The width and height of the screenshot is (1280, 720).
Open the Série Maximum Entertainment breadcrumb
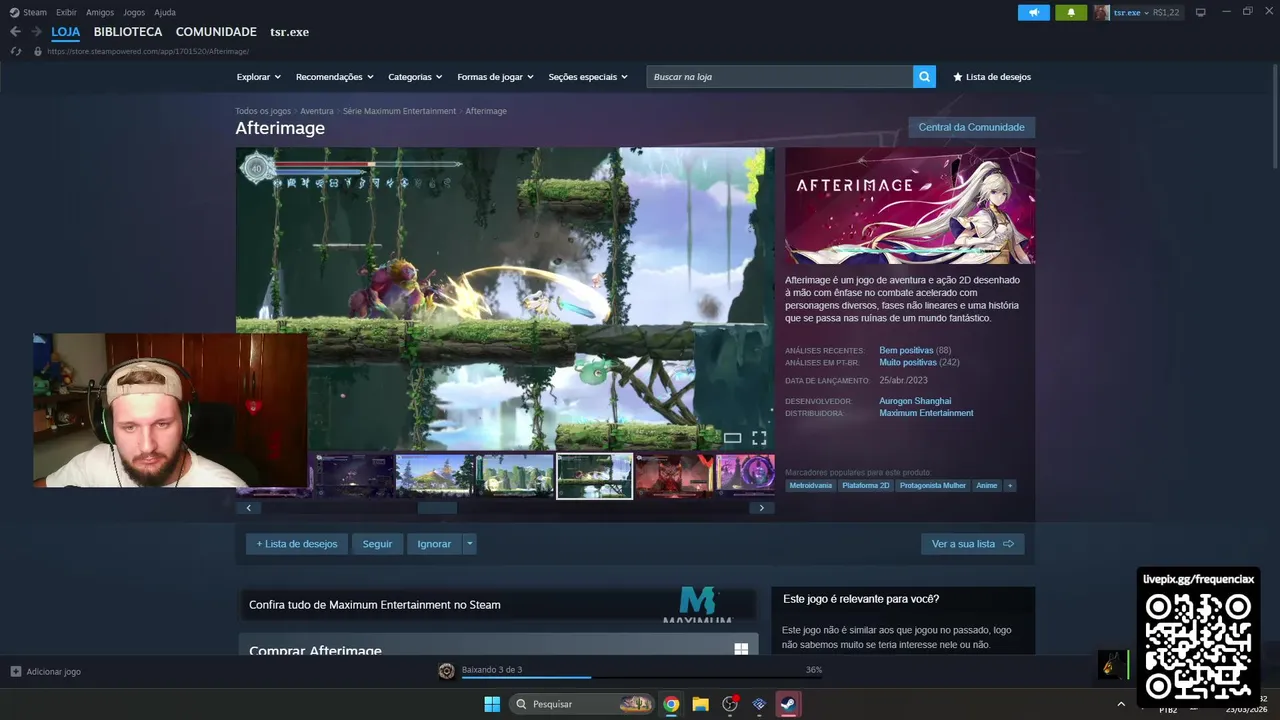[x=399, y=111]
